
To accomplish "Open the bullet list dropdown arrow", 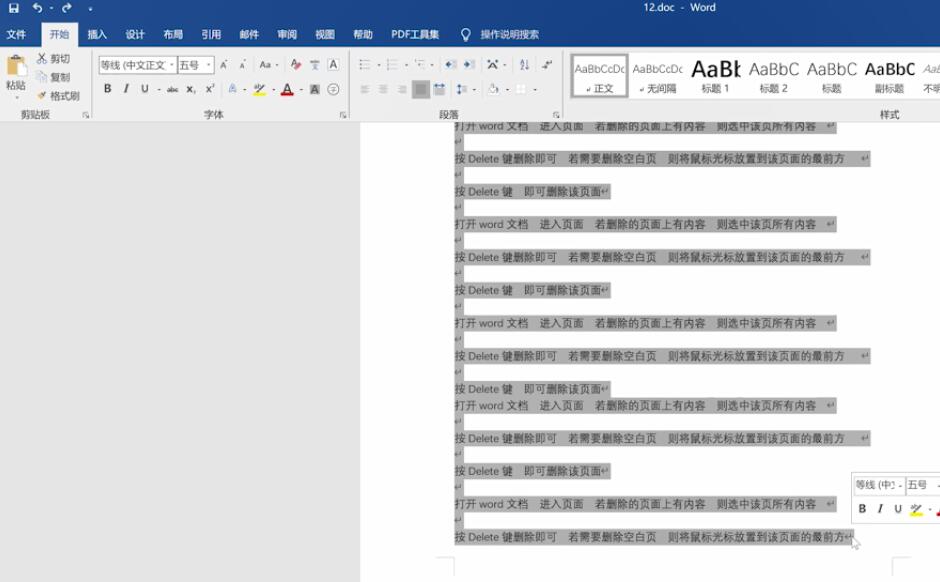I will [379, 65].
